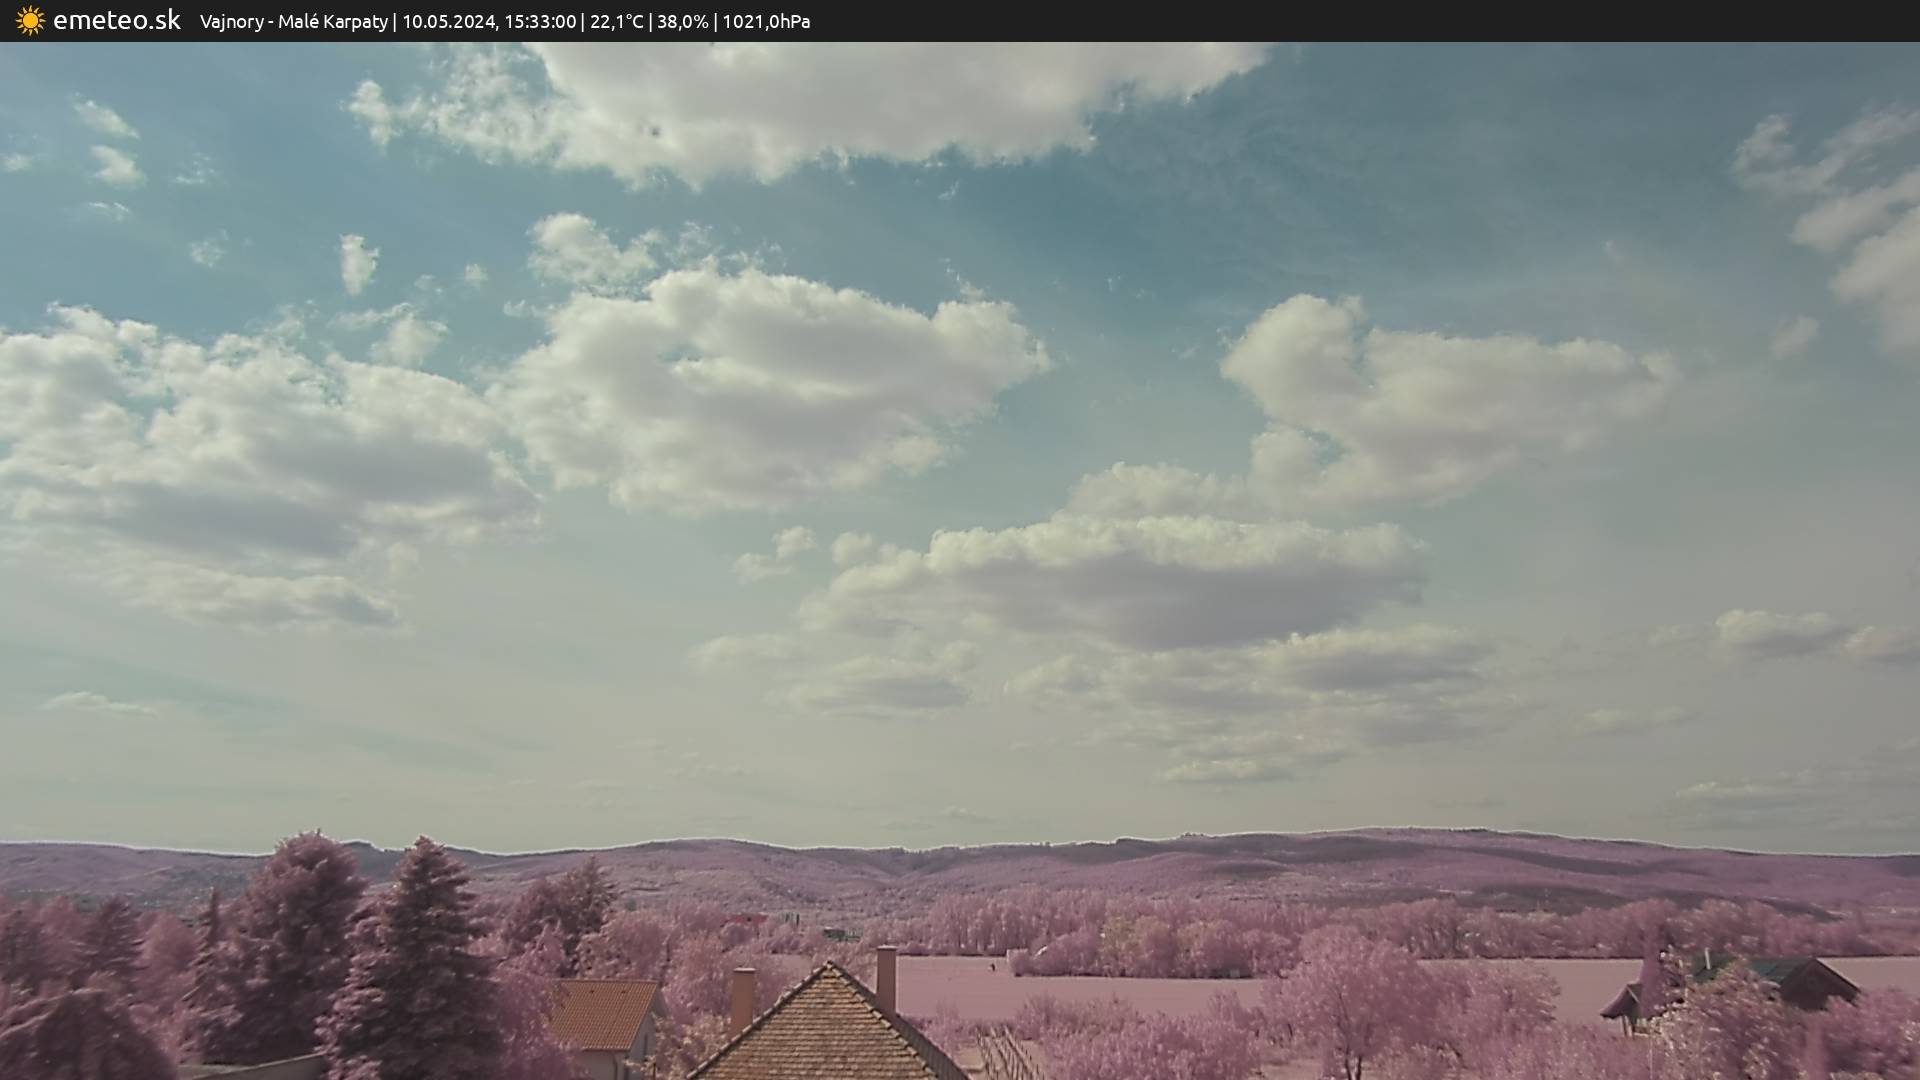
Task: Click the sun logo icon
Action: pyautogui.click(x=30, y=21)
